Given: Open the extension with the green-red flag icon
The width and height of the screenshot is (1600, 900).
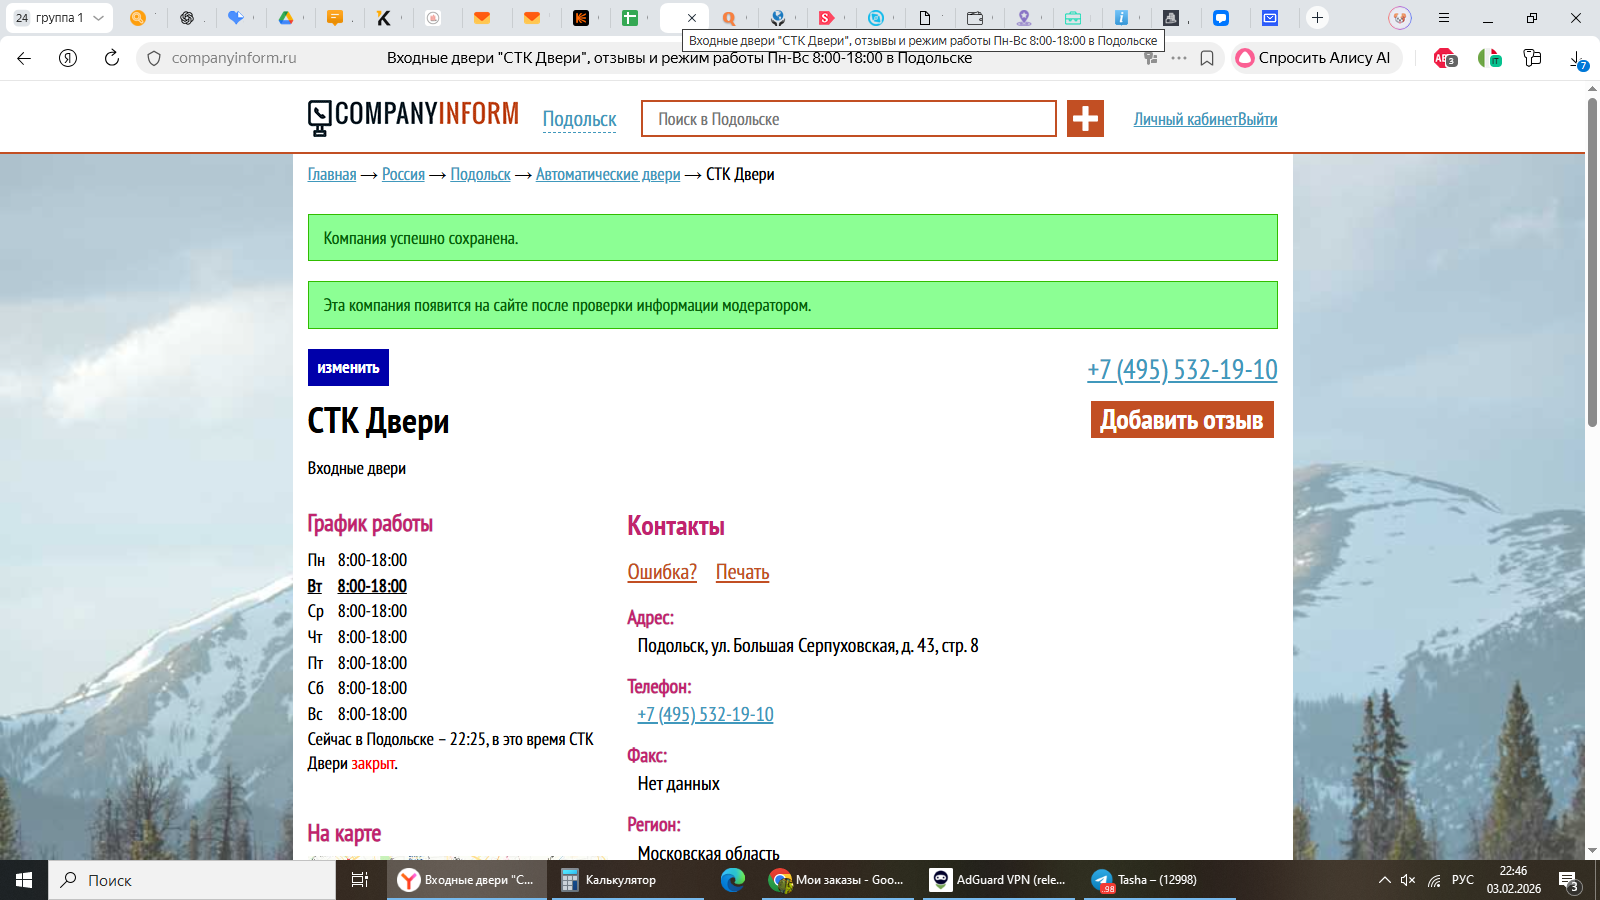Looking at the screenshot, I should 1489,58.
